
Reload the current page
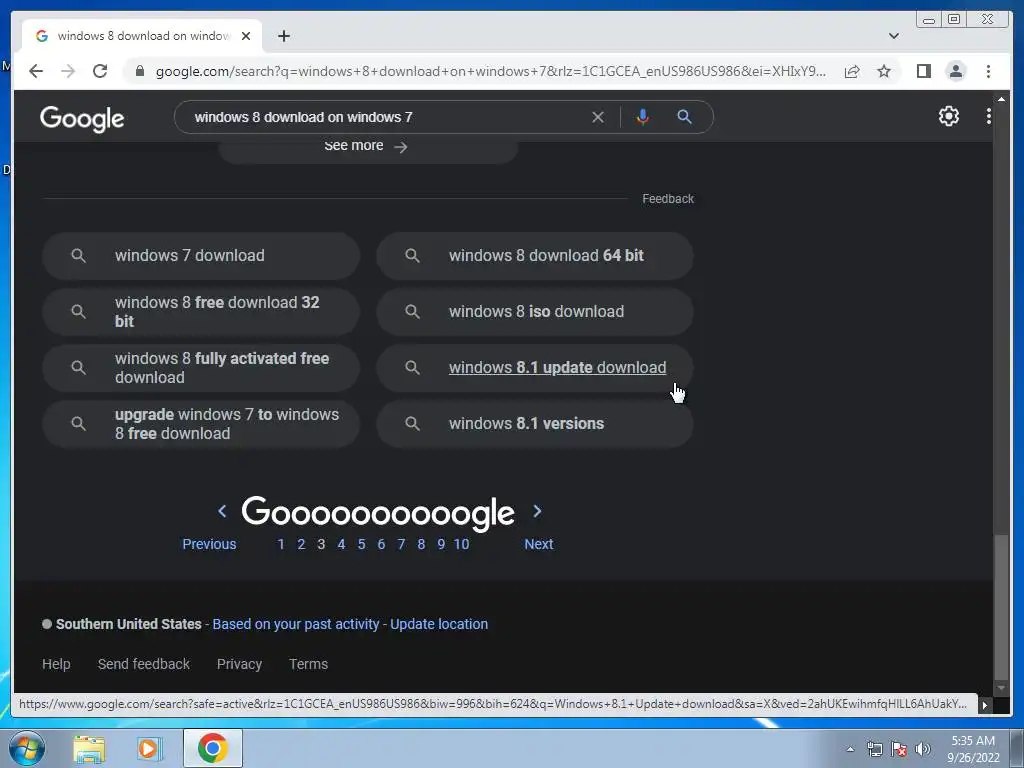click(x=100, y=71)
